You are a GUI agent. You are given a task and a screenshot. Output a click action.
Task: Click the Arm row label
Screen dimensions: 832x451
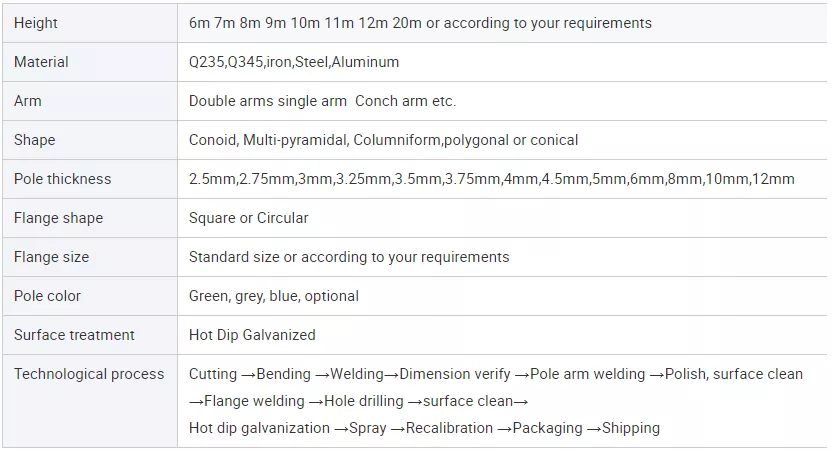coord(28,101)
